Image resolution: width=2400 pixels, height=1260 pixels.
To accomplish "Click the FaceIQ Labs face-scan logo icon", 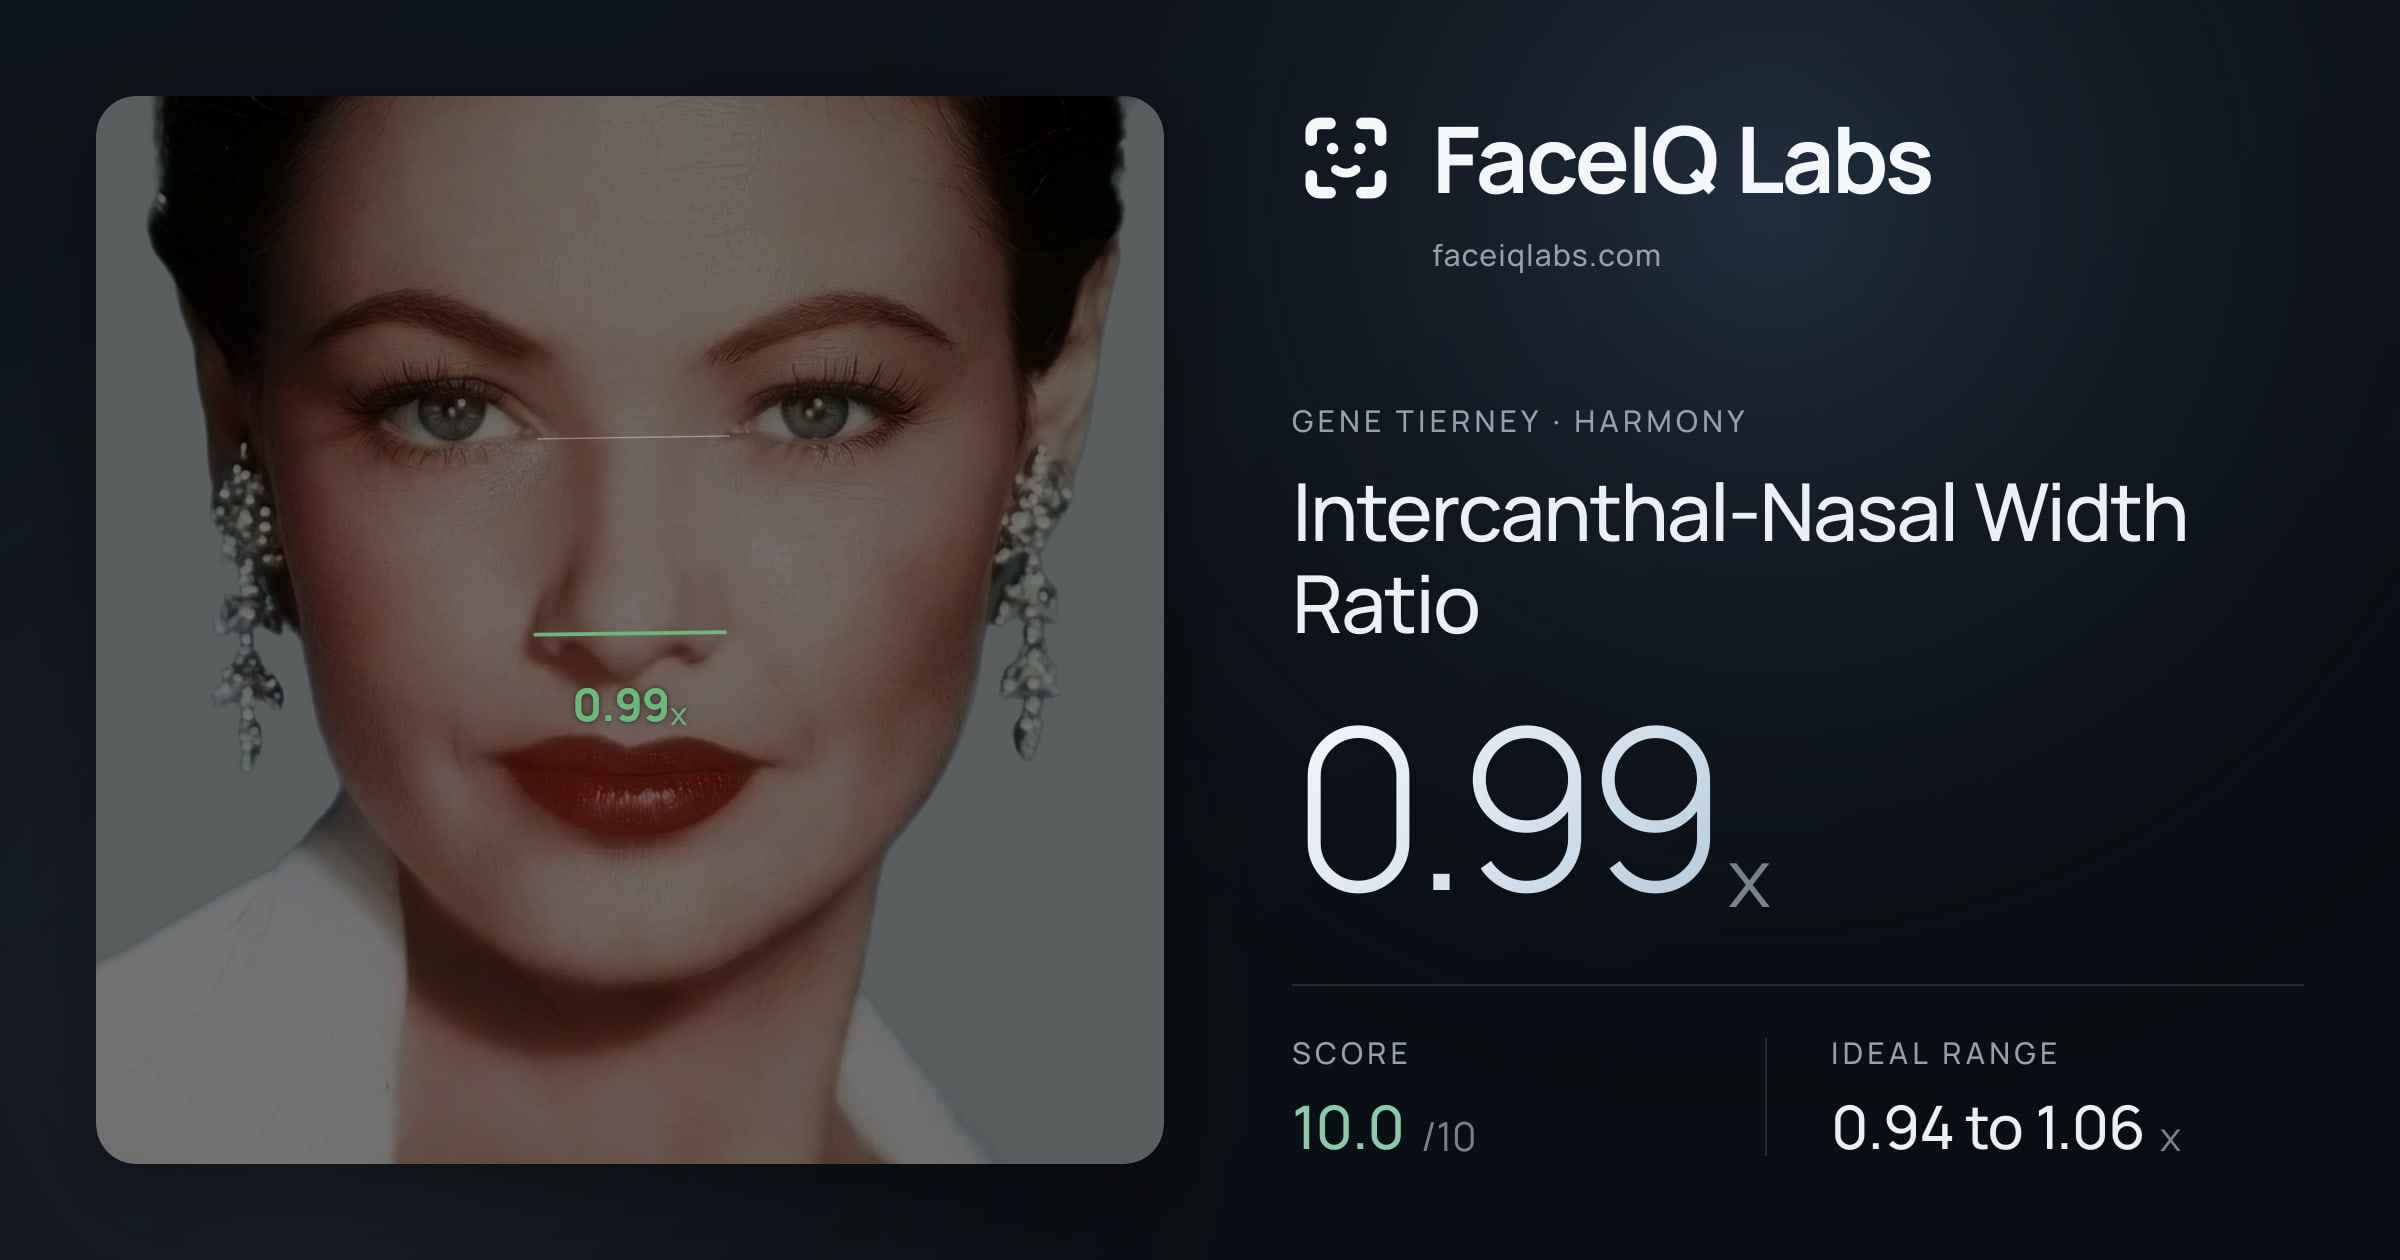I will pos(1345,158).
